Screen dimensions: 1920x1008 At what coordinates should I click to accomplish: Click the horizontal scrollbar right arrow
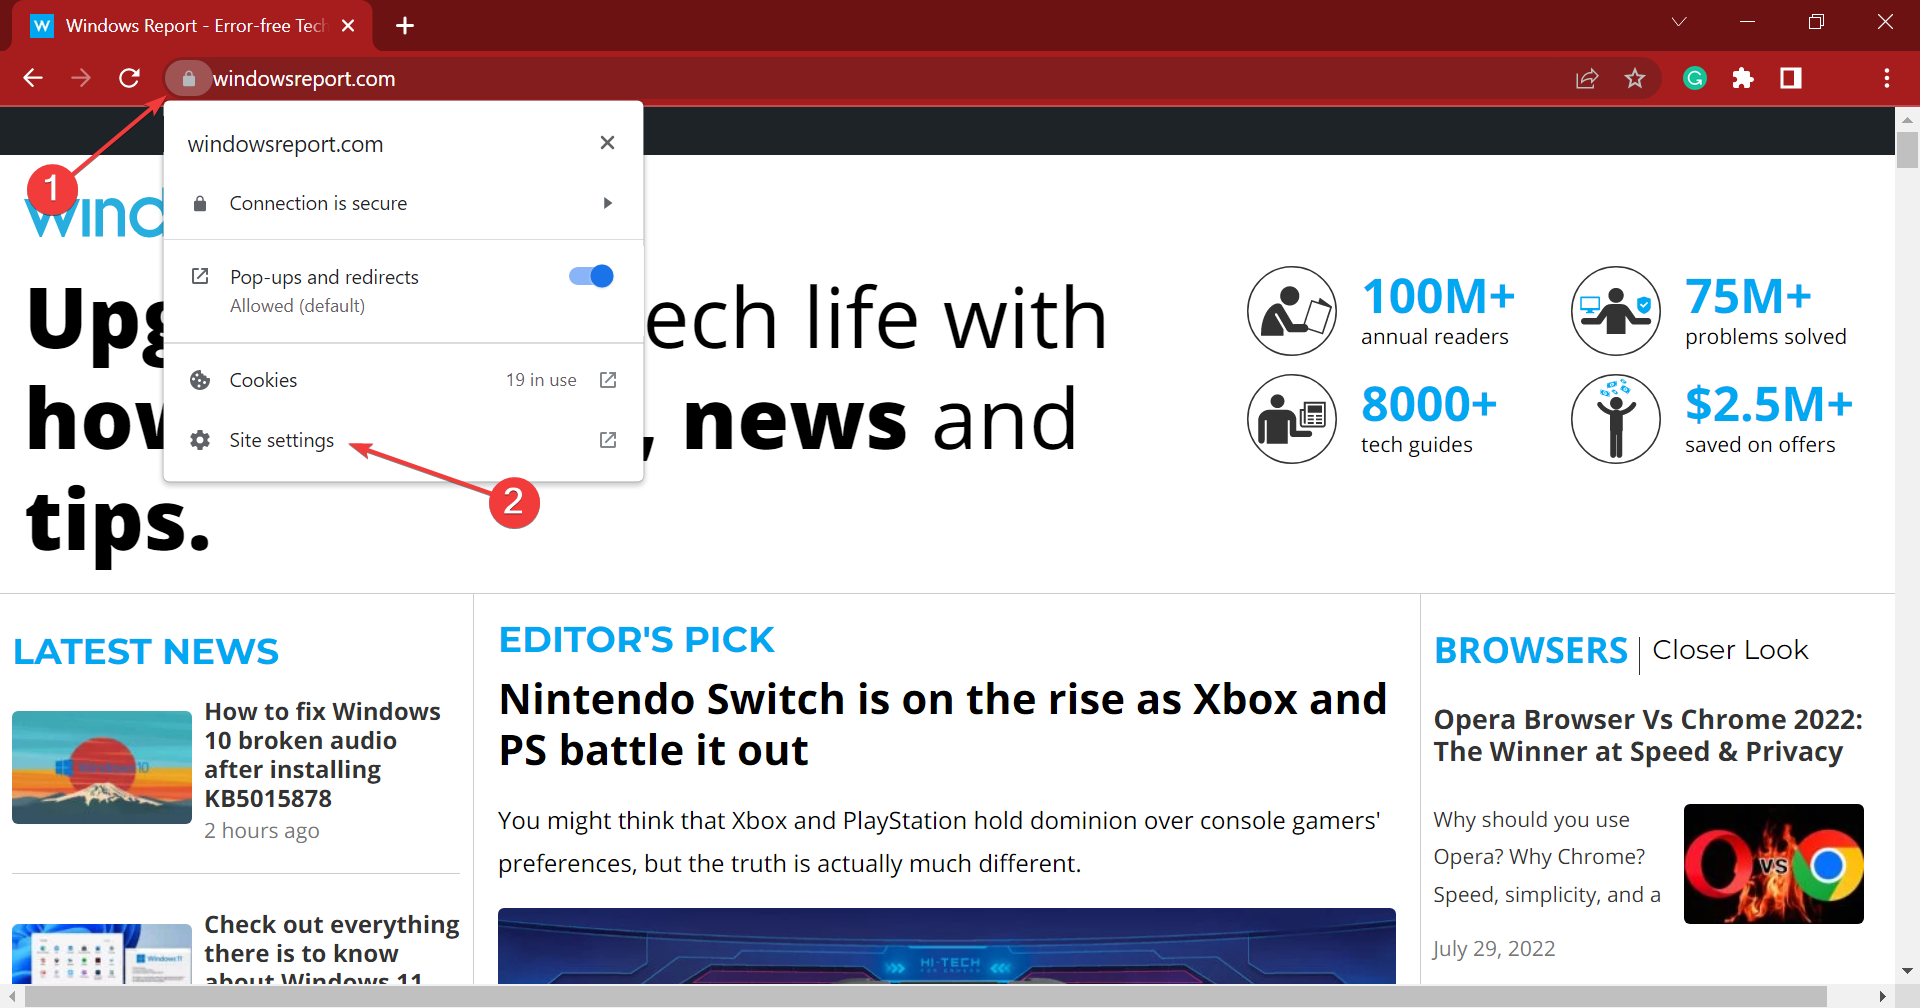(1882, 996)
